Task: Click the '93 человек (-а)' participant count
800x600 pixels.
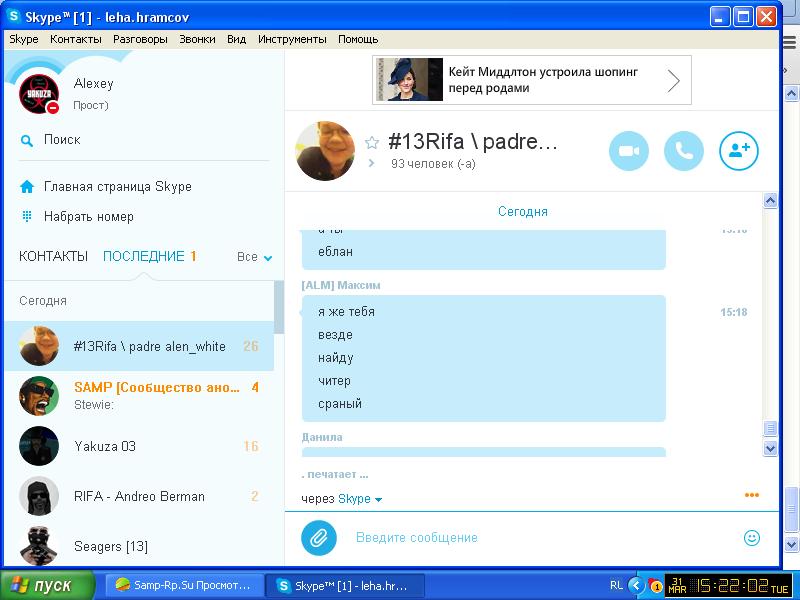Action: 433,164
